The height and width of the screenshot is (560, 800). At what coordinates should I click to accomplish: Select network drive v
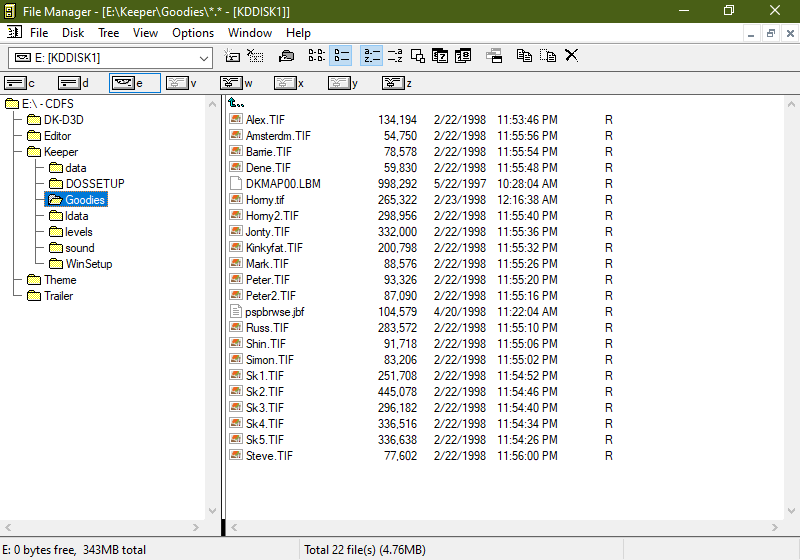pos(182,83)
